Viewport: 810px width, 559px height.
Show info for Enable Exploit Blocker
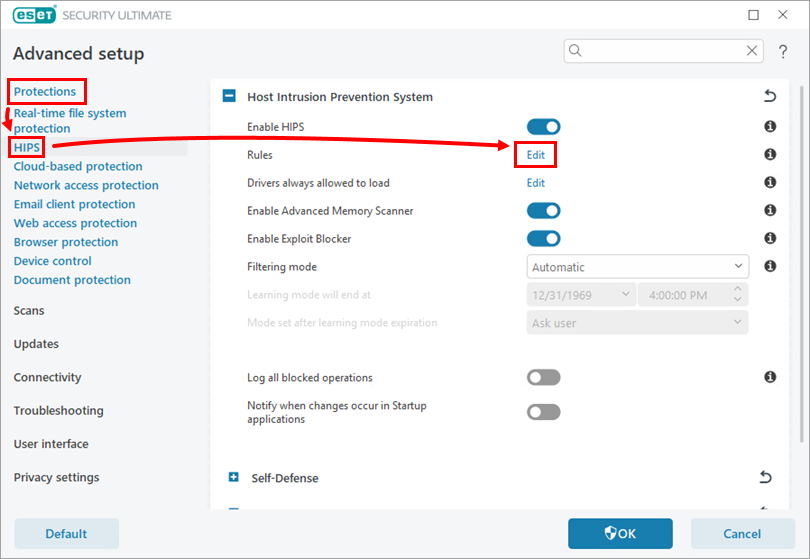pyautogui.click(x=770, y=238)
